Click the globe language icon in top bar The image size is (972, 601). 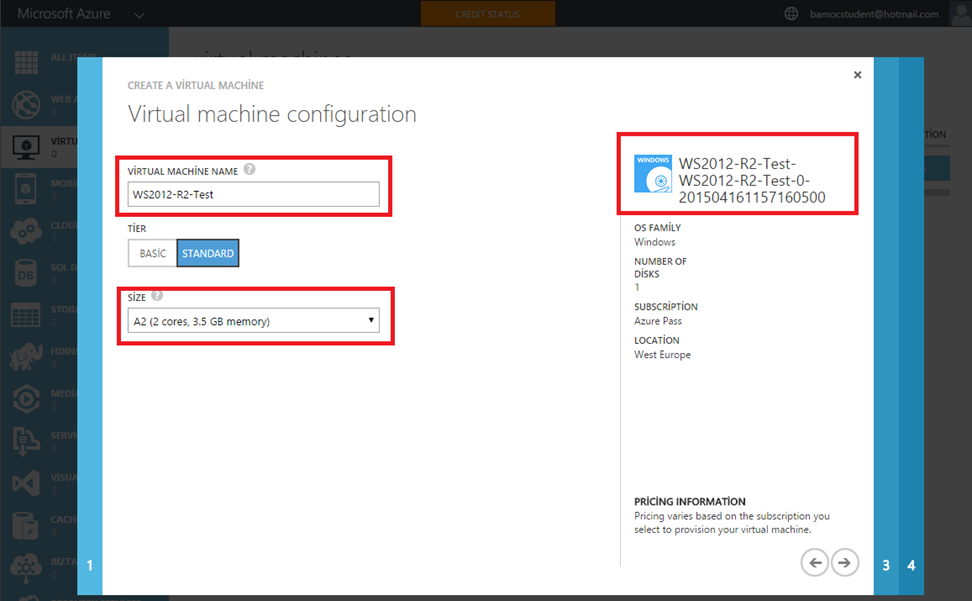point(791,14)
